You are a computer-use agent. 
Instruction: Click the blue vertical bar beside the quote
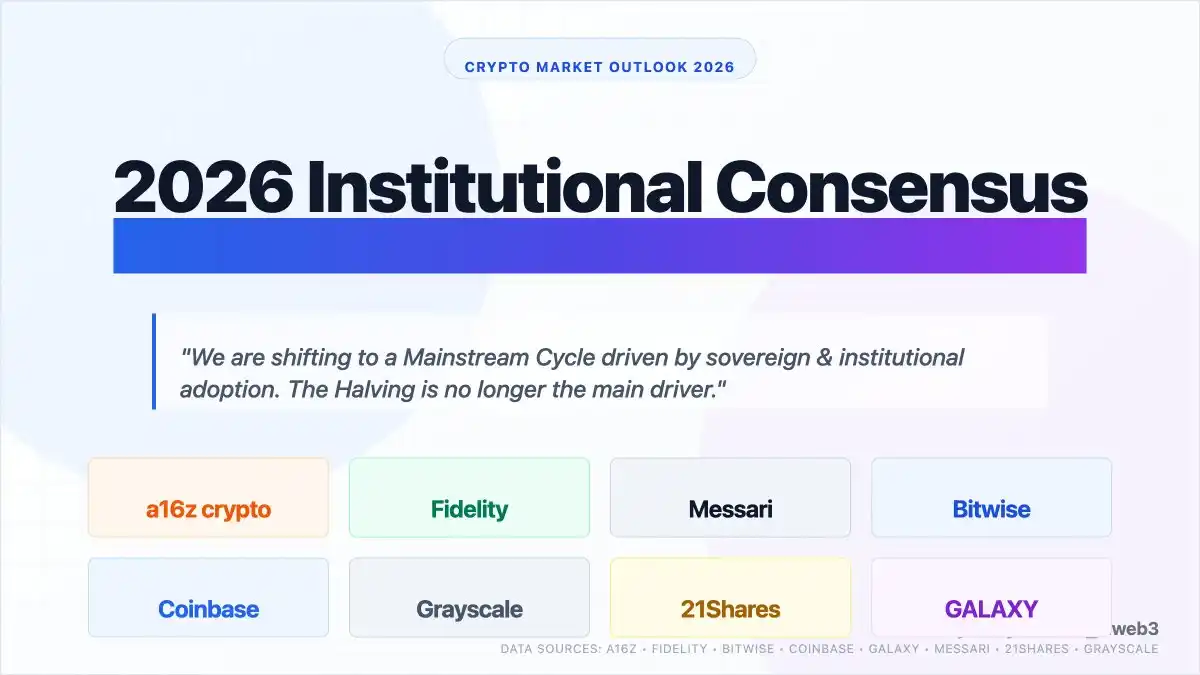tap(154, 361)
